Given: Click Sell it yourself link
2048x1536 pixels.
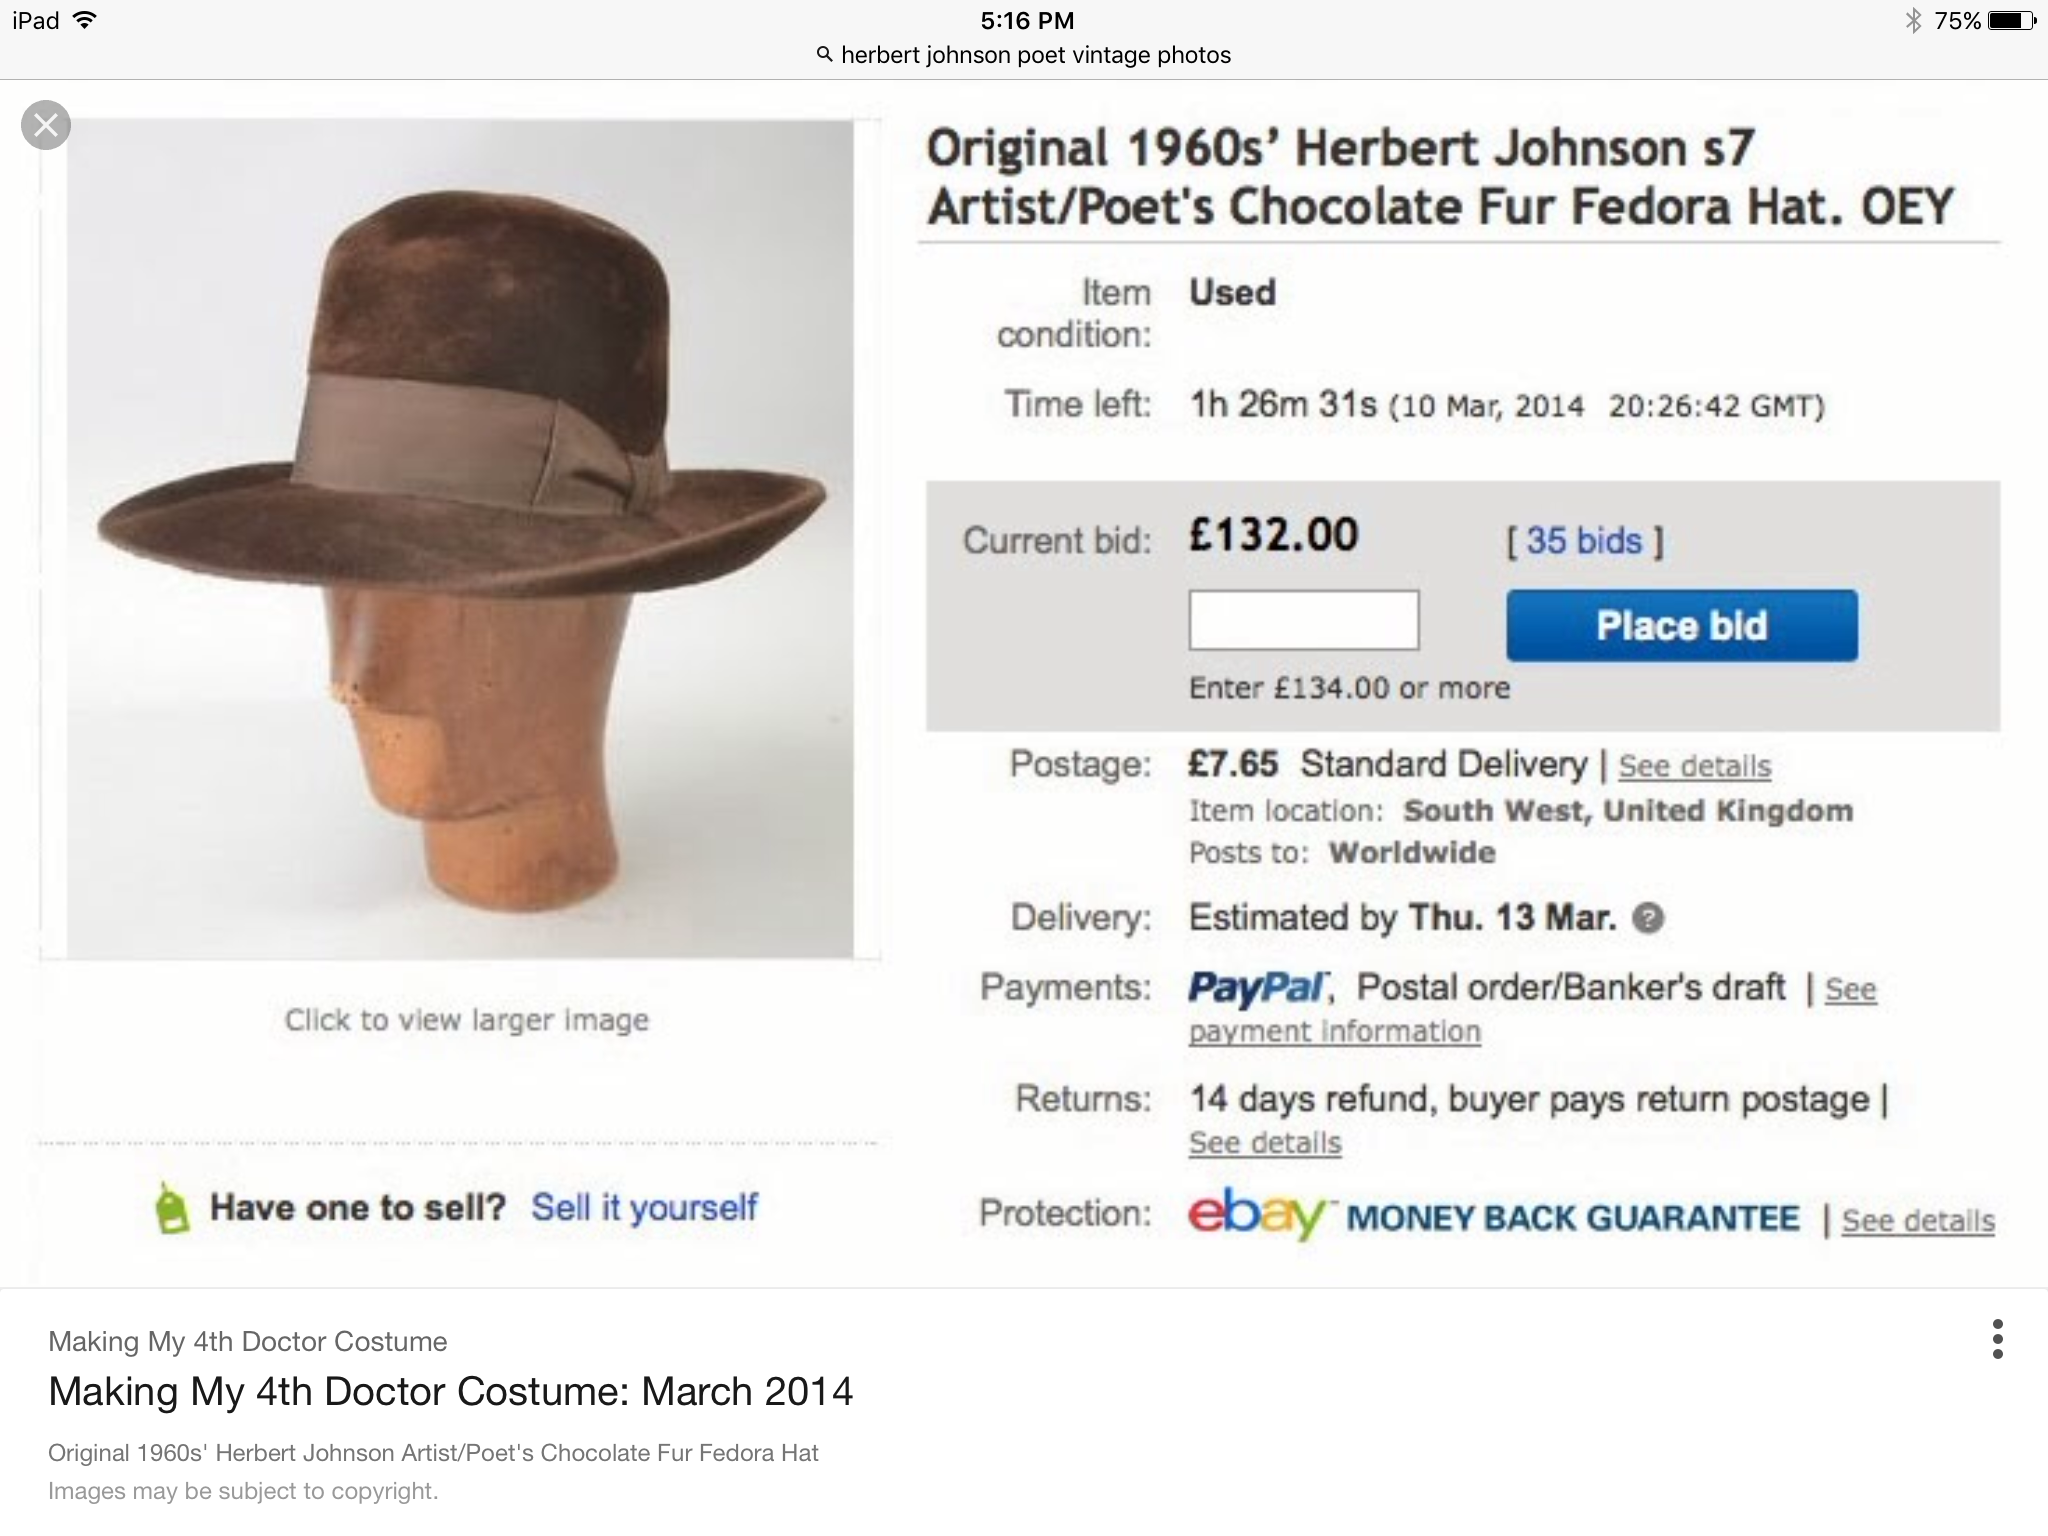Looking at the screenshot, I should (644, 1207).
